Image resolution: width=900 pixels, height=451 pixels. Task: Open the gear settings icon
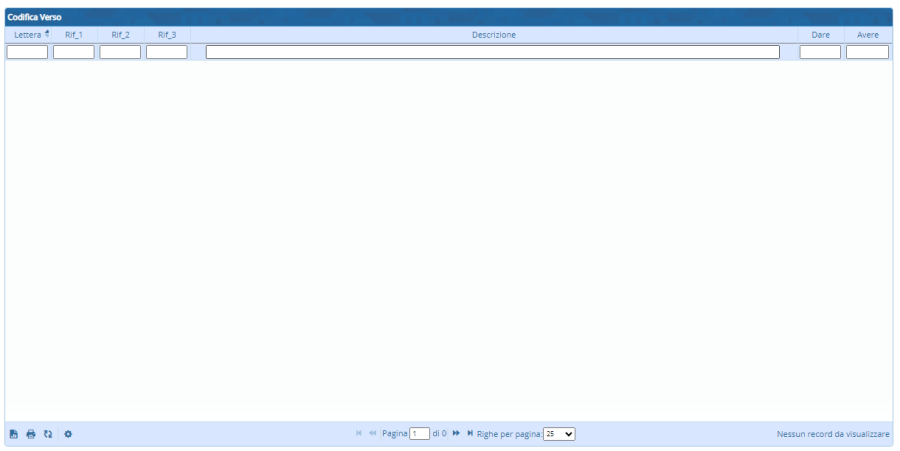[x=68, y=434]
